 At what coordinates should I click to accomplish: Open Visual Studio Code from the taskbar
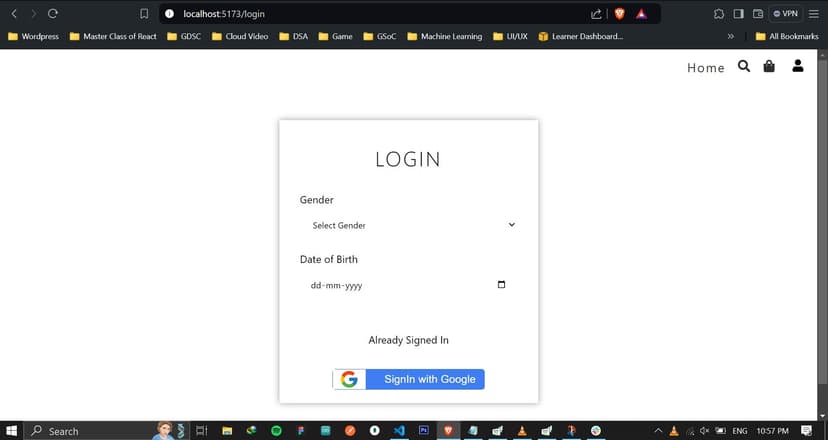tap(399, 430)
